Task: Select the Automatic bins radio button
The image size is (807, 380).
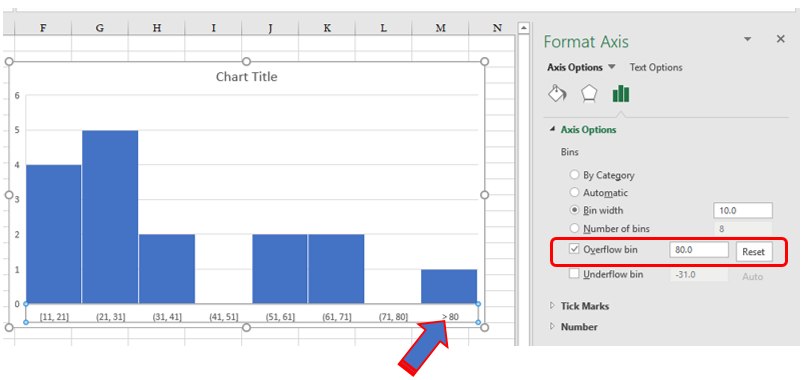Action: (x=574, y=193)
